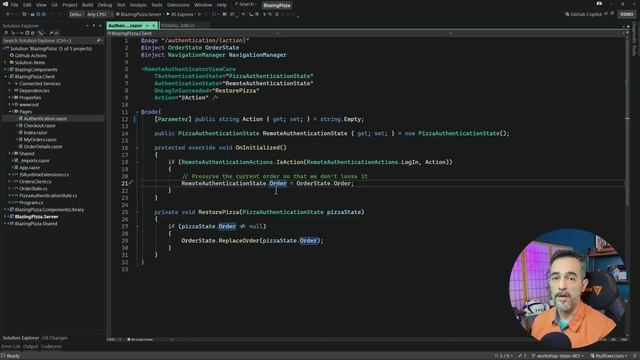Open the Extensions menu
The width and height of the screenshot is (640, 360).
click(x=178, y=5)
